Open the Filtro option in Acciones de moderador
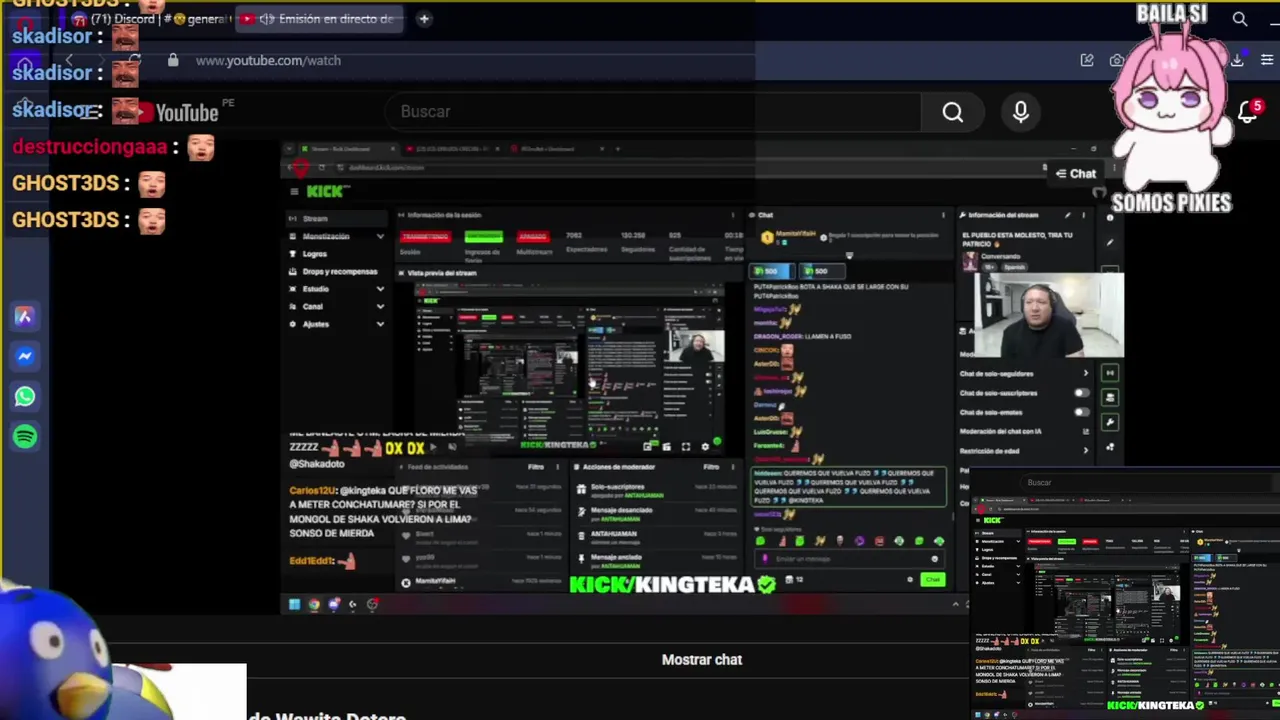The width and height of the screenshot is (1280, 720). (711, 467)
